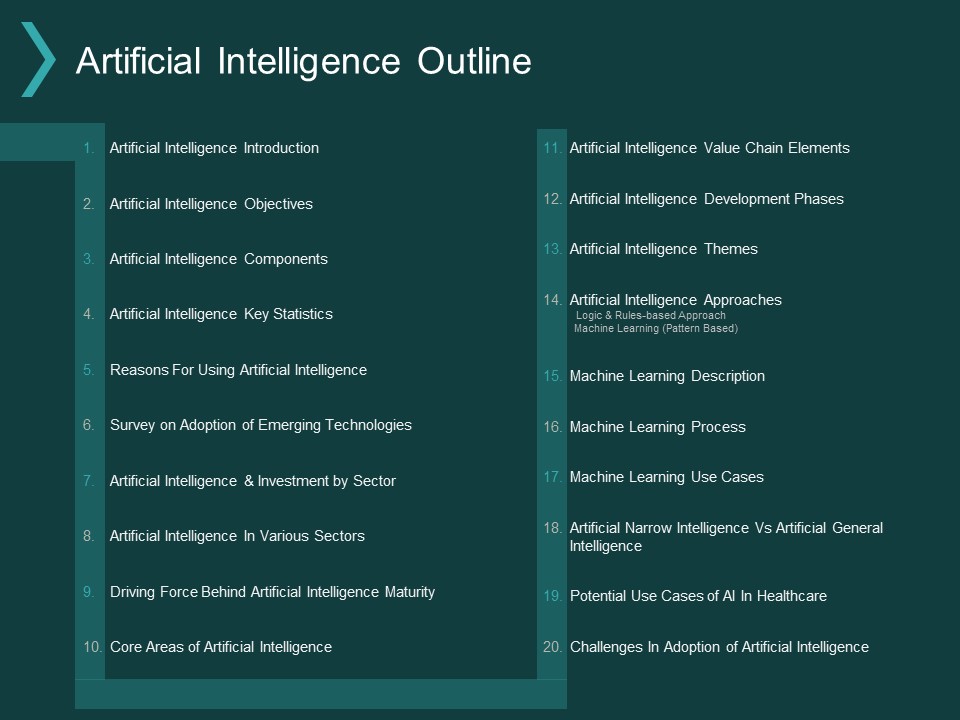960x720 pixels.
Task: Click 'Machine Learning Process' line
Action: coord(658,427)
